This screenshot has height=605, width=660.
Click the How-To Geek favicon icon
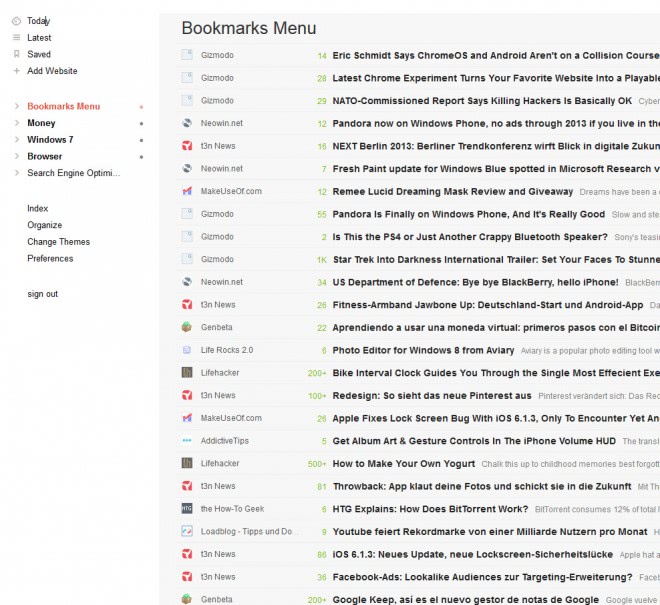[x=187, y=508]
